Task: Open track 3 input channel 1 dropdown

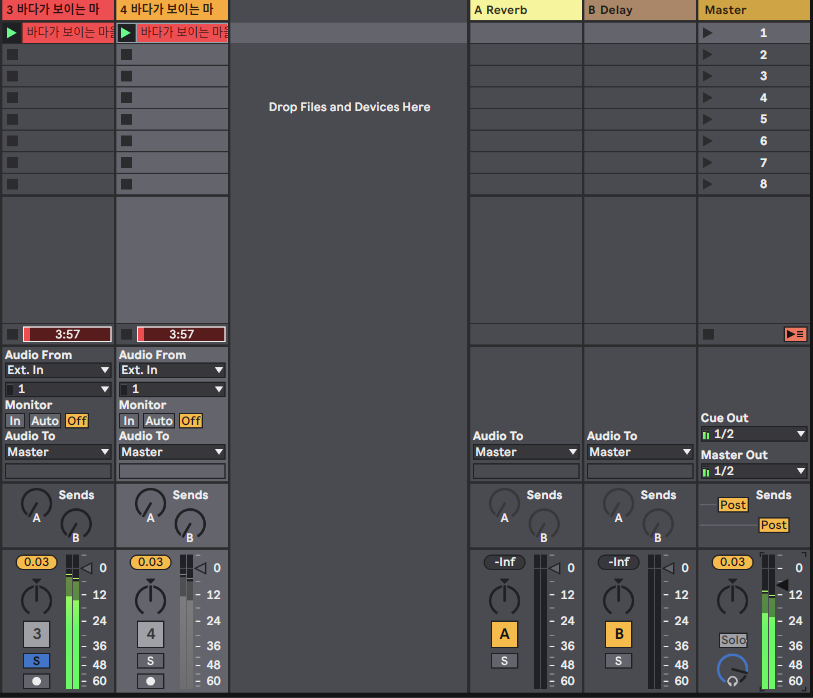Action: 58,389
